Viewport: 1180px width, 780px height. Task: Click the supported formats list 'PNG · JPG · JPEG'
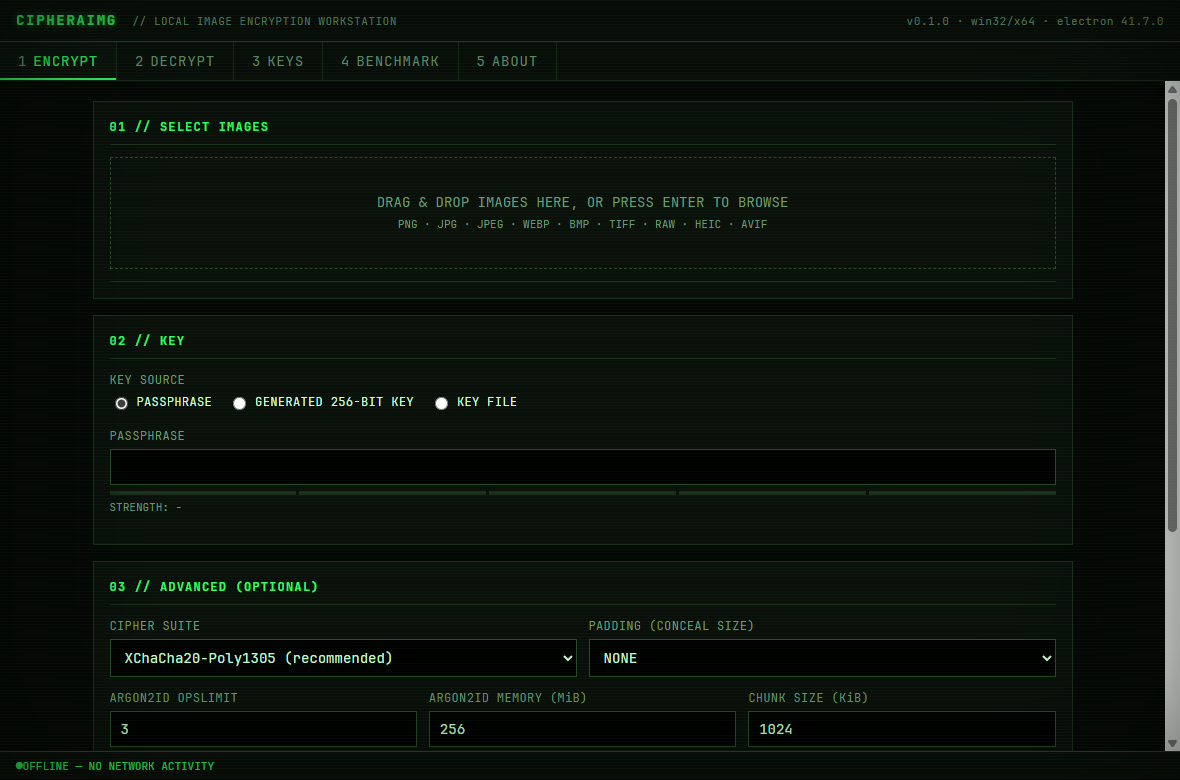[451, 224]
